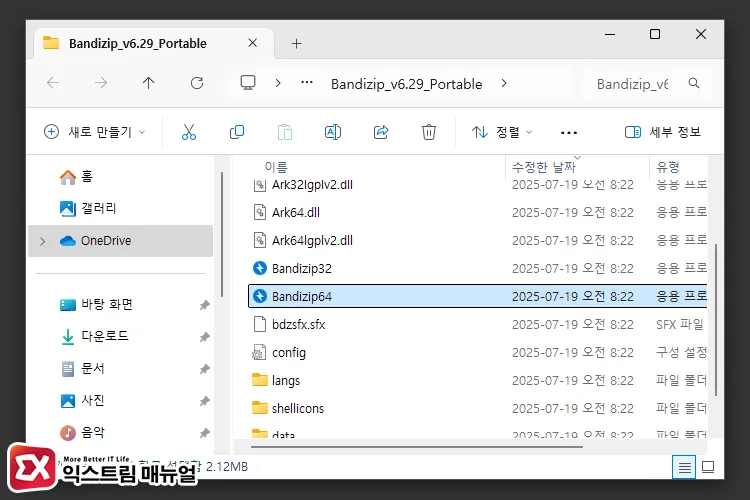
Task: Click the Paste clipboard icon
Action: coord(285,132)
